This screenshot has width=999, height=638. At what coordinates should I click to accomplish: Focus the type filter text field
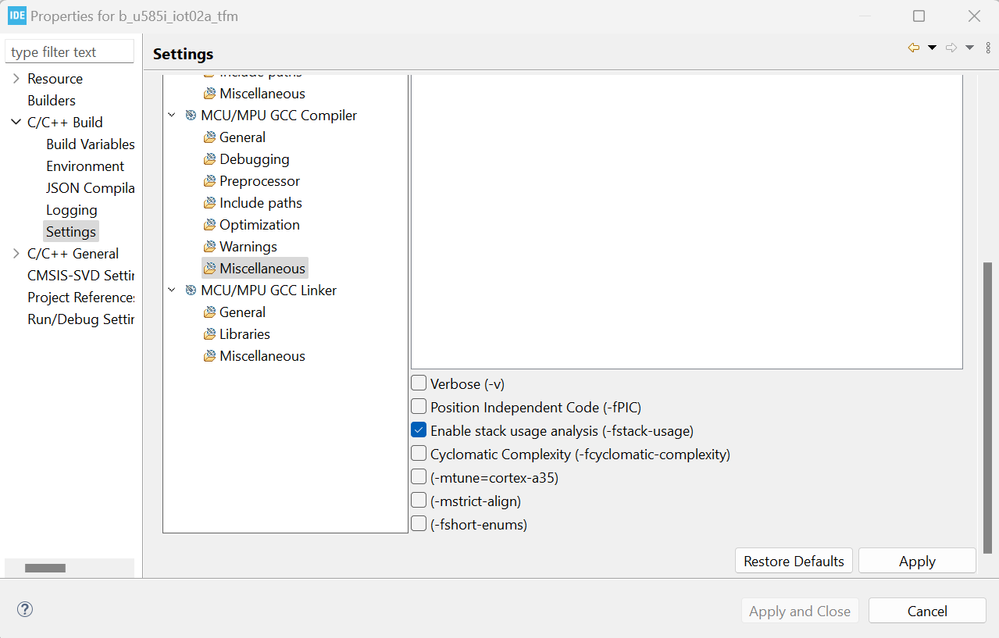click(x=69, y=52)
